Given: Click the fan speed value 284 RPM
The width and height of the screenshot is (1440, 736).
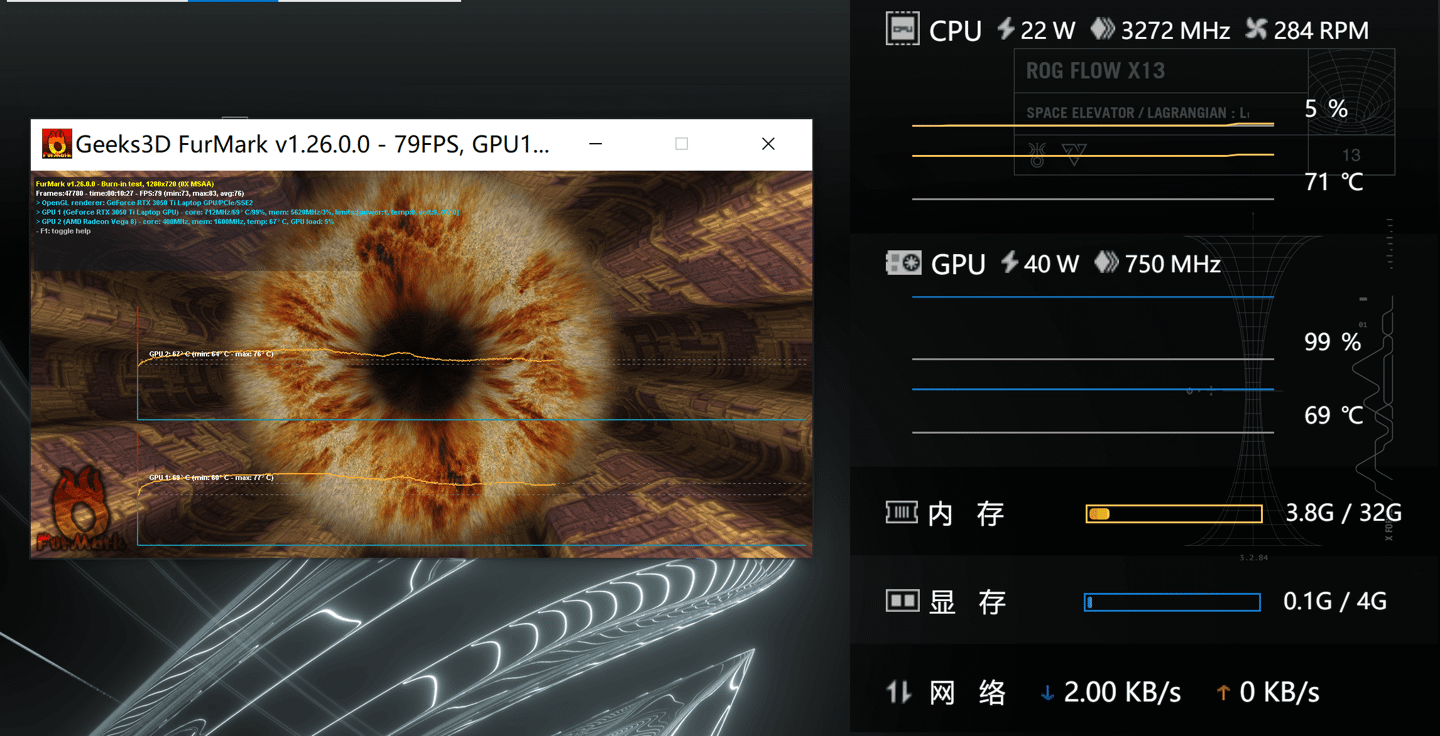Looking at the screenshot, I should pos(1321,31).
